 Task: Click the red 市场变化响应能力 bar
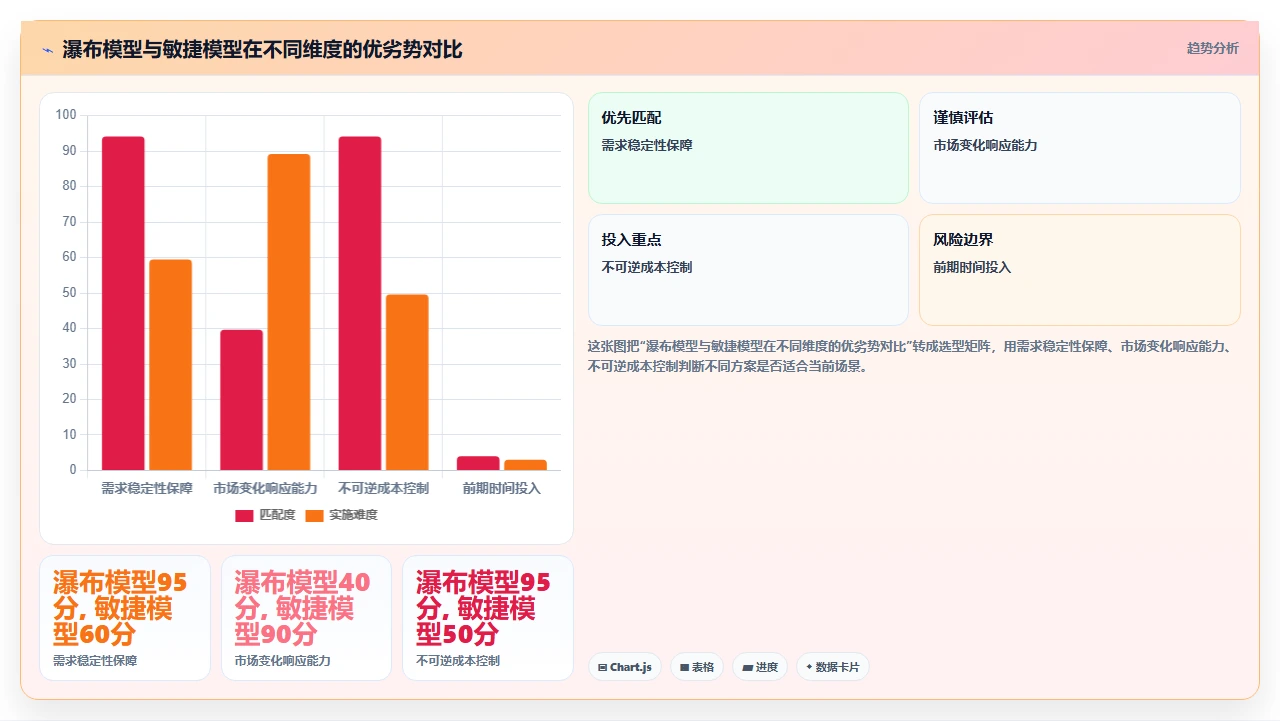click(242, 400)
